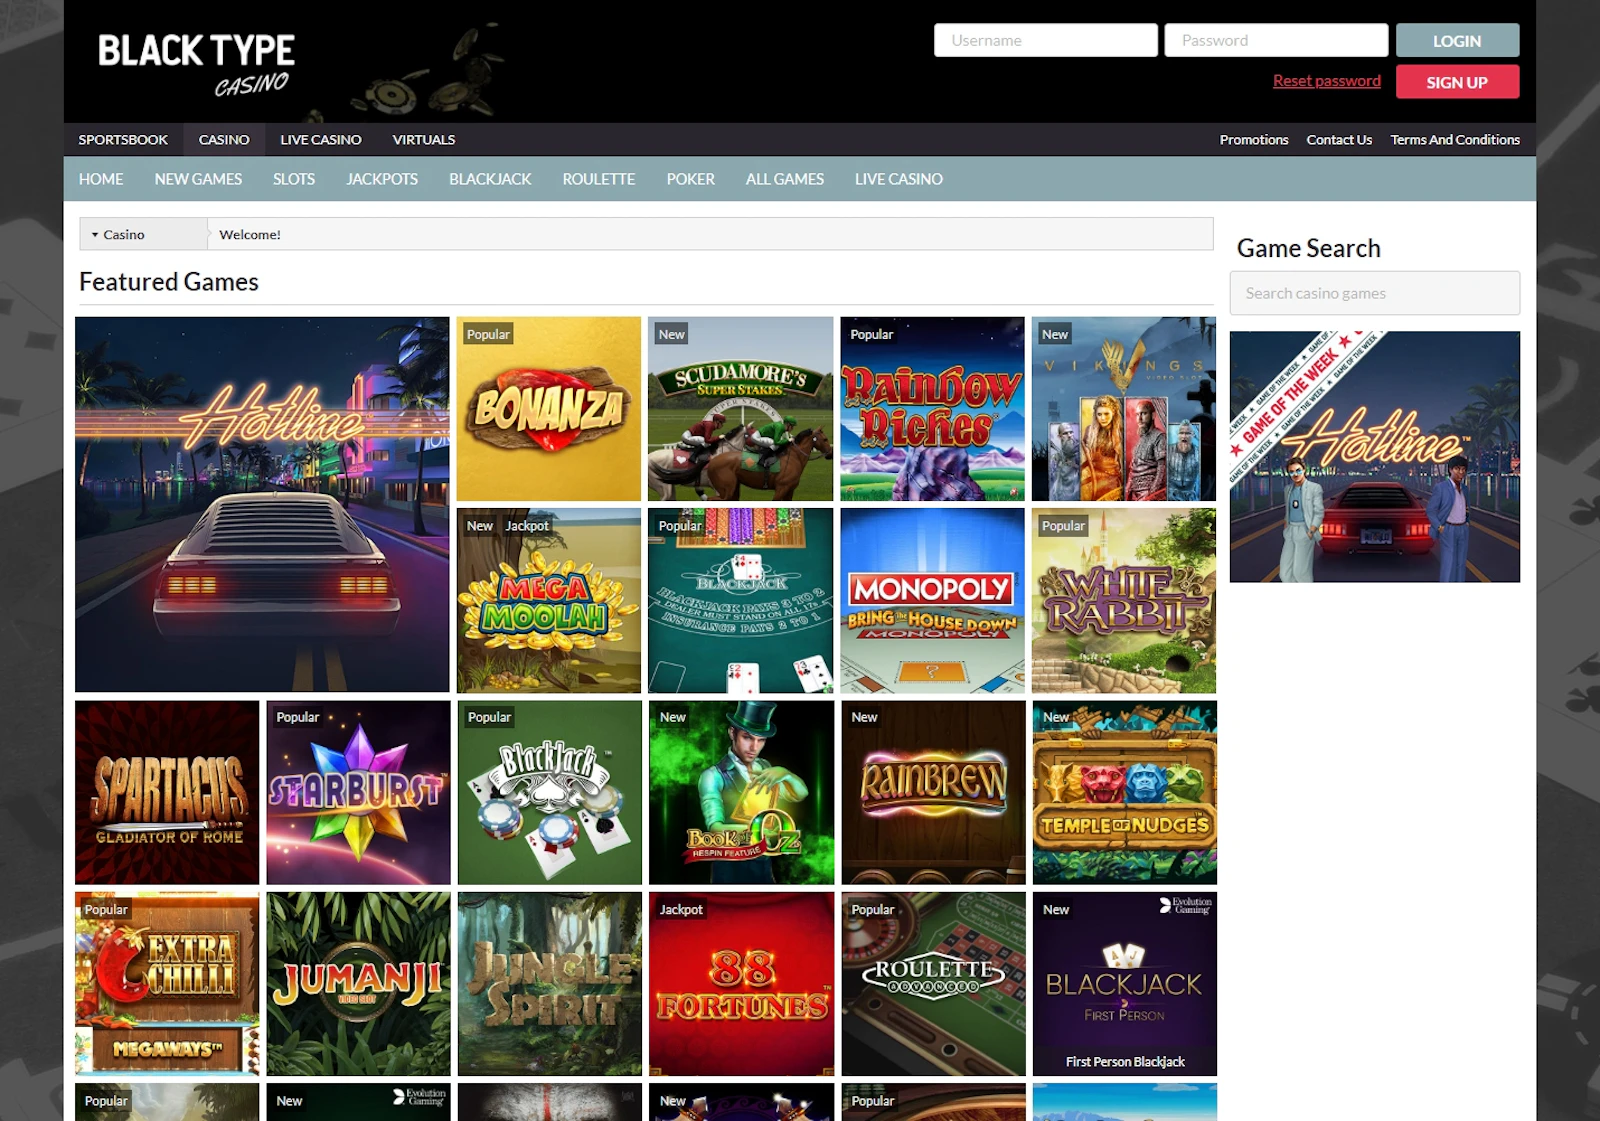The height and width of the screenshot is (1121, 1600).
Task: Play the Rainbow Riches slot
Action: click(x=931, y=407)
